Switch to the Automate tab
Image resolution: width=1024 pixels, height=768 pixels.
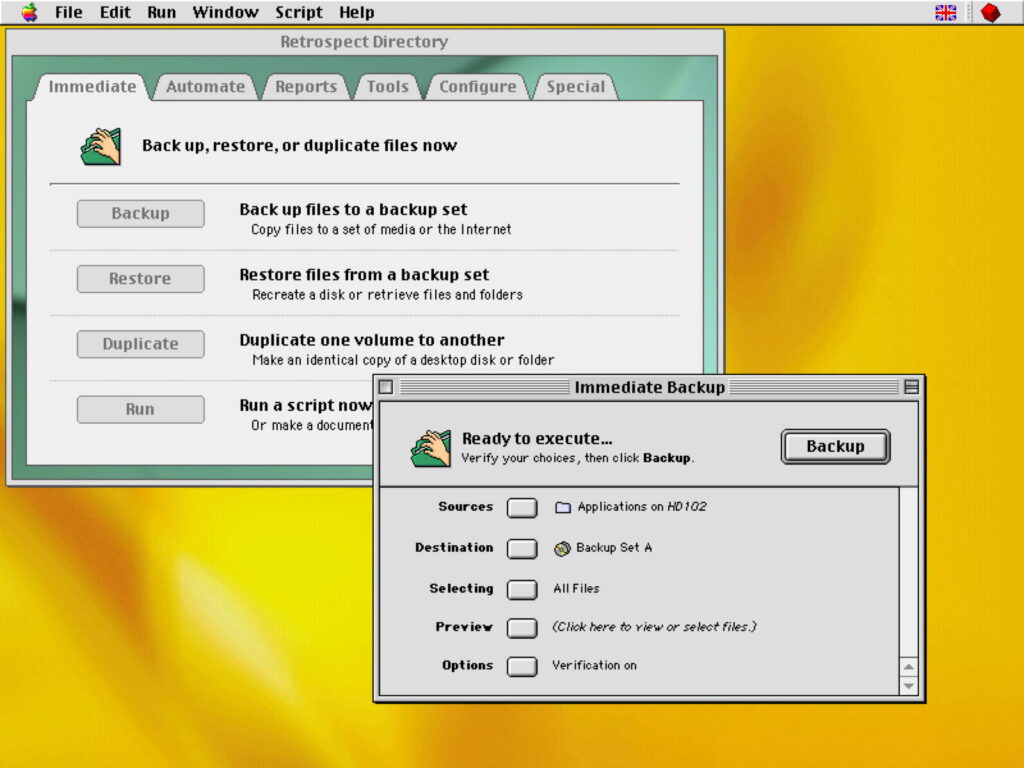(x=205, y=87)
